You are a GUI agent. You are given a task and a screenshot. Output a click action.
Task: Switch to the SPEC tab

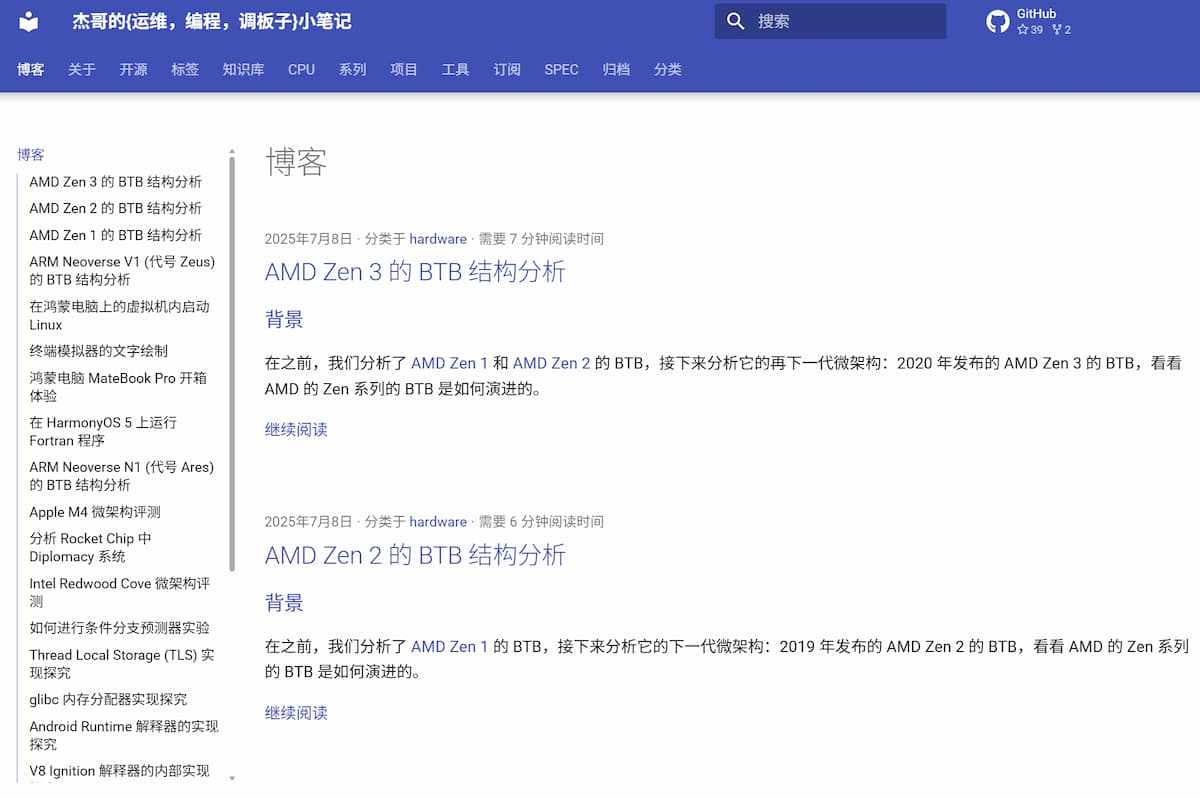pyautogui.click(x=561, y=70)
